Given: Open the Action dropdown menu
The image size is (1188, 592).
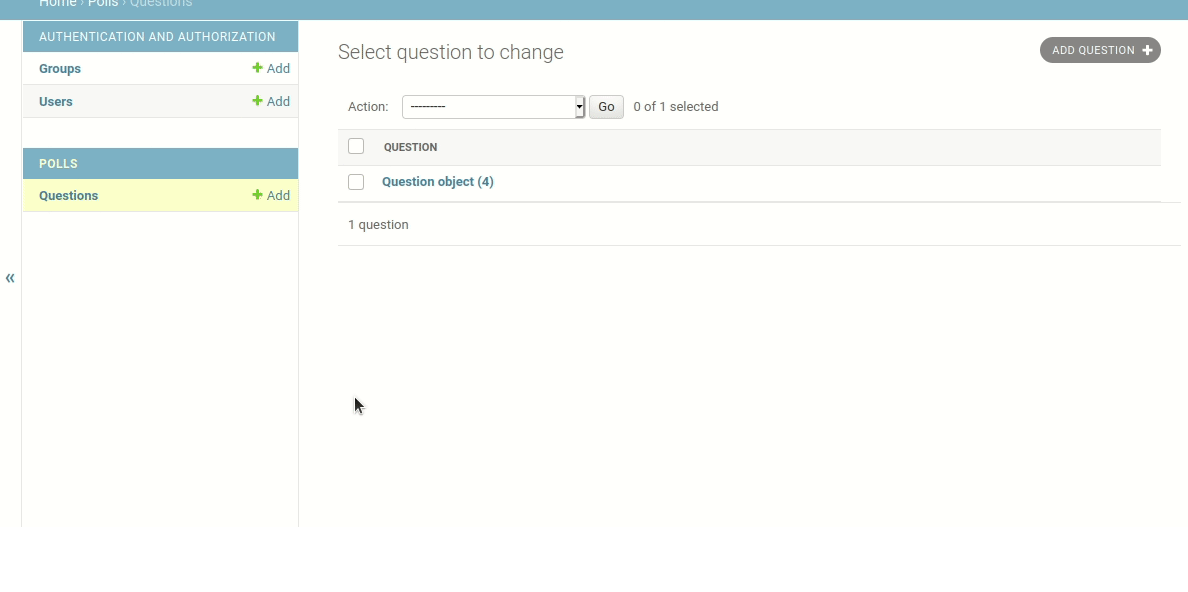Looking at the screenshot, I should (493, 107).
